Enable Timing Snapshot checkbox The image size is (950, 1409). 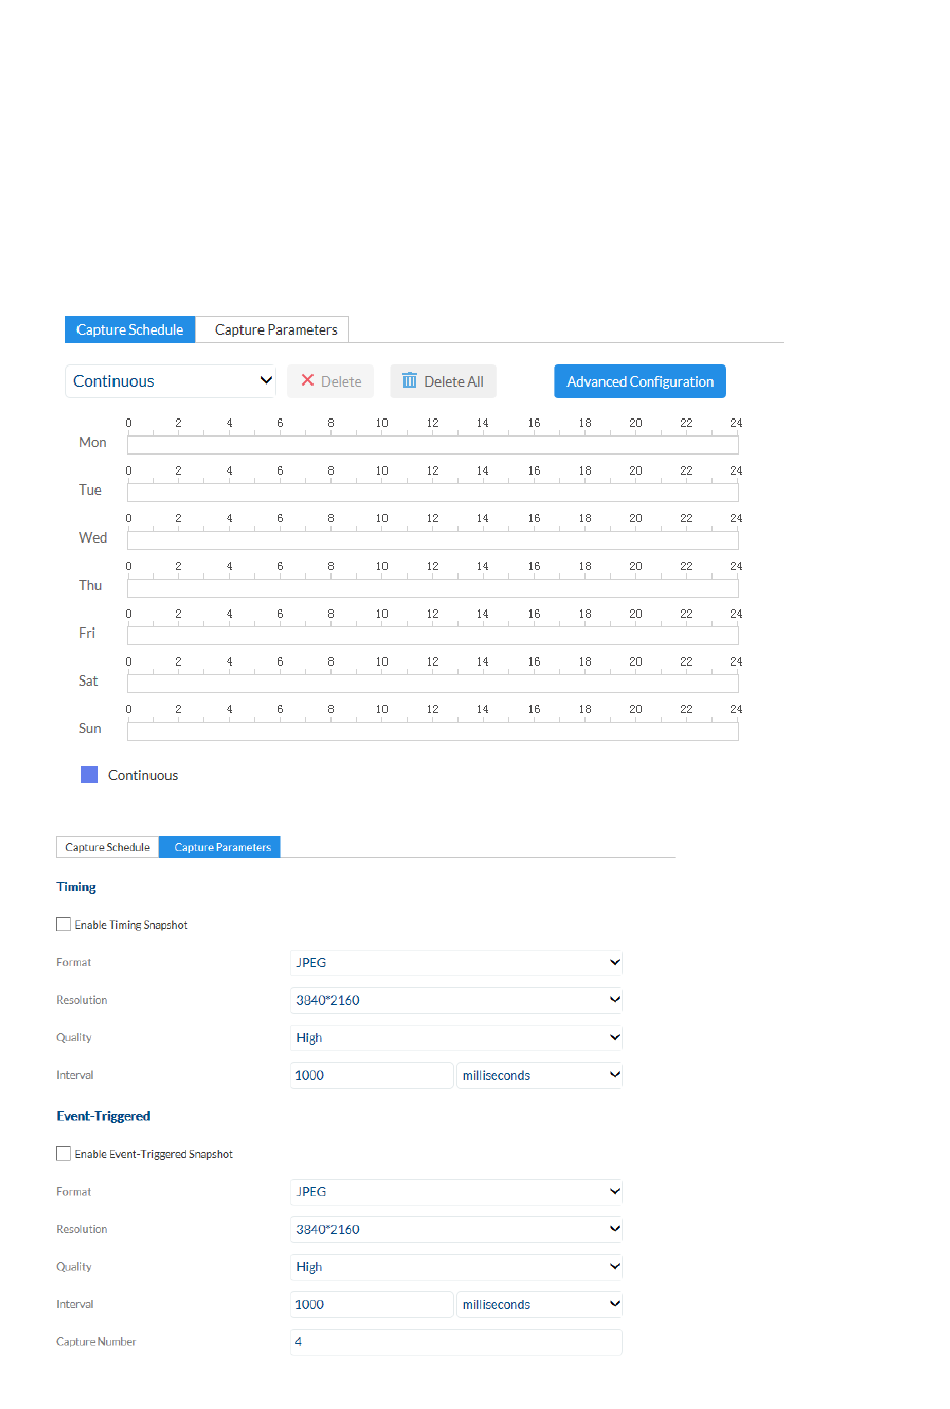(64, 925)
